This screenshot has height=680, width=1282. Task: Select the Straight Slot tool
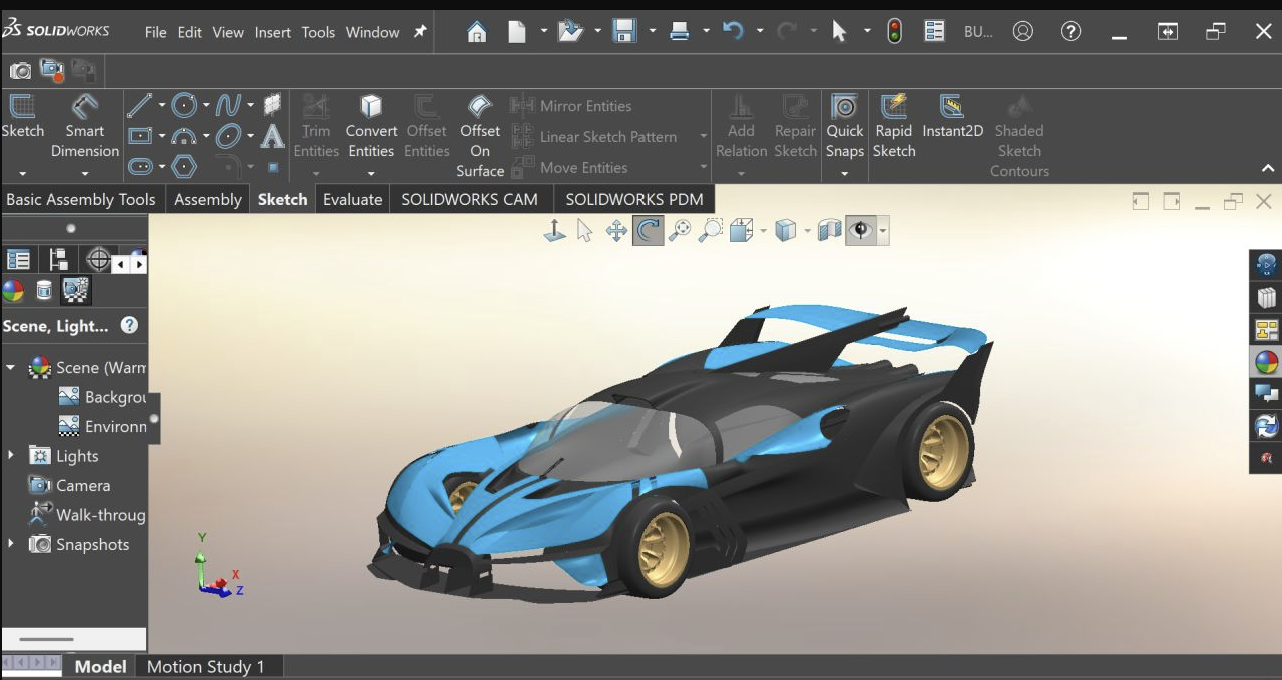(140, 165)
